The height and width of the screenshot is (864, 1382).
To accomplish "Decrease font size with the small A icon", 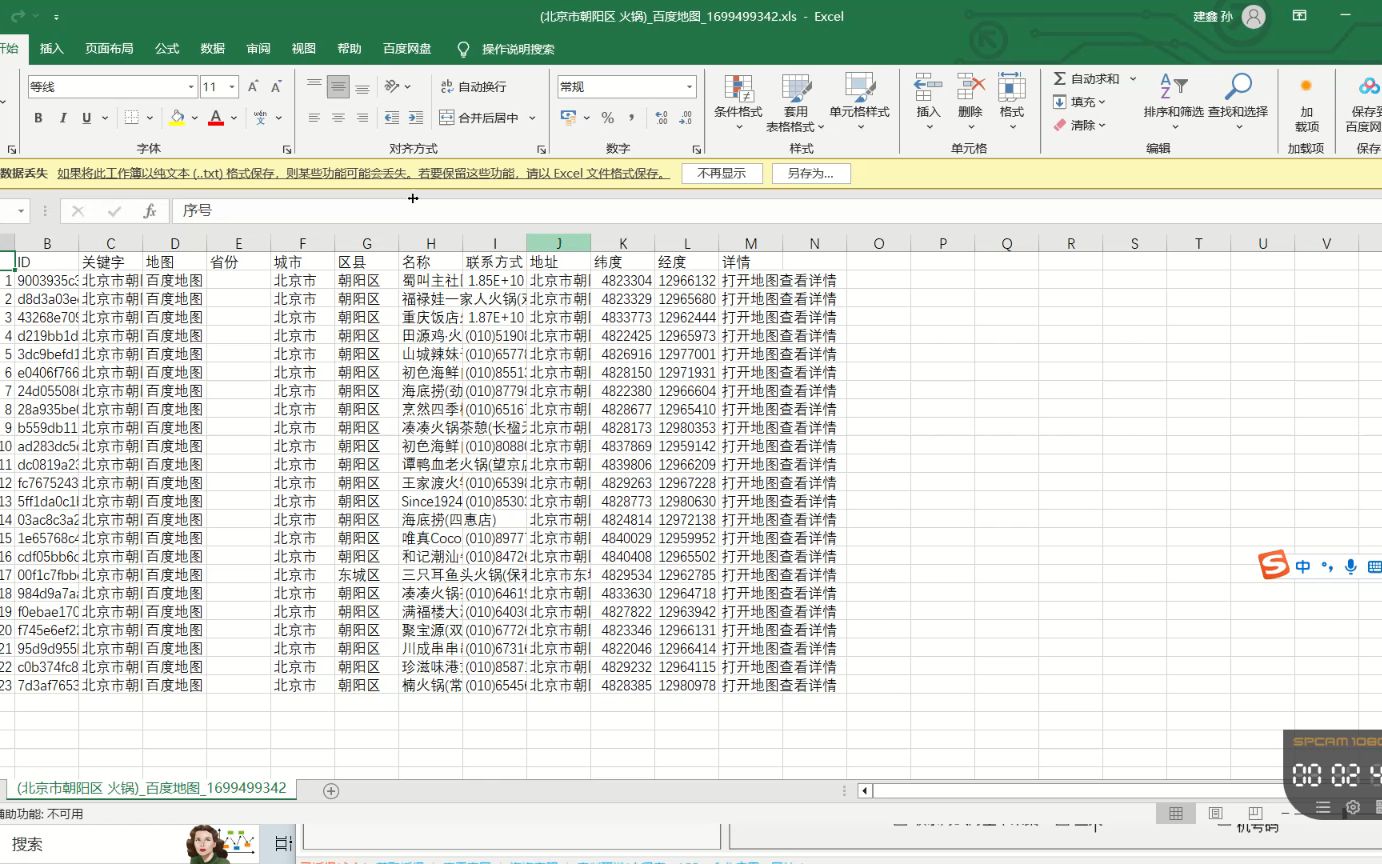I will [276, 87].
